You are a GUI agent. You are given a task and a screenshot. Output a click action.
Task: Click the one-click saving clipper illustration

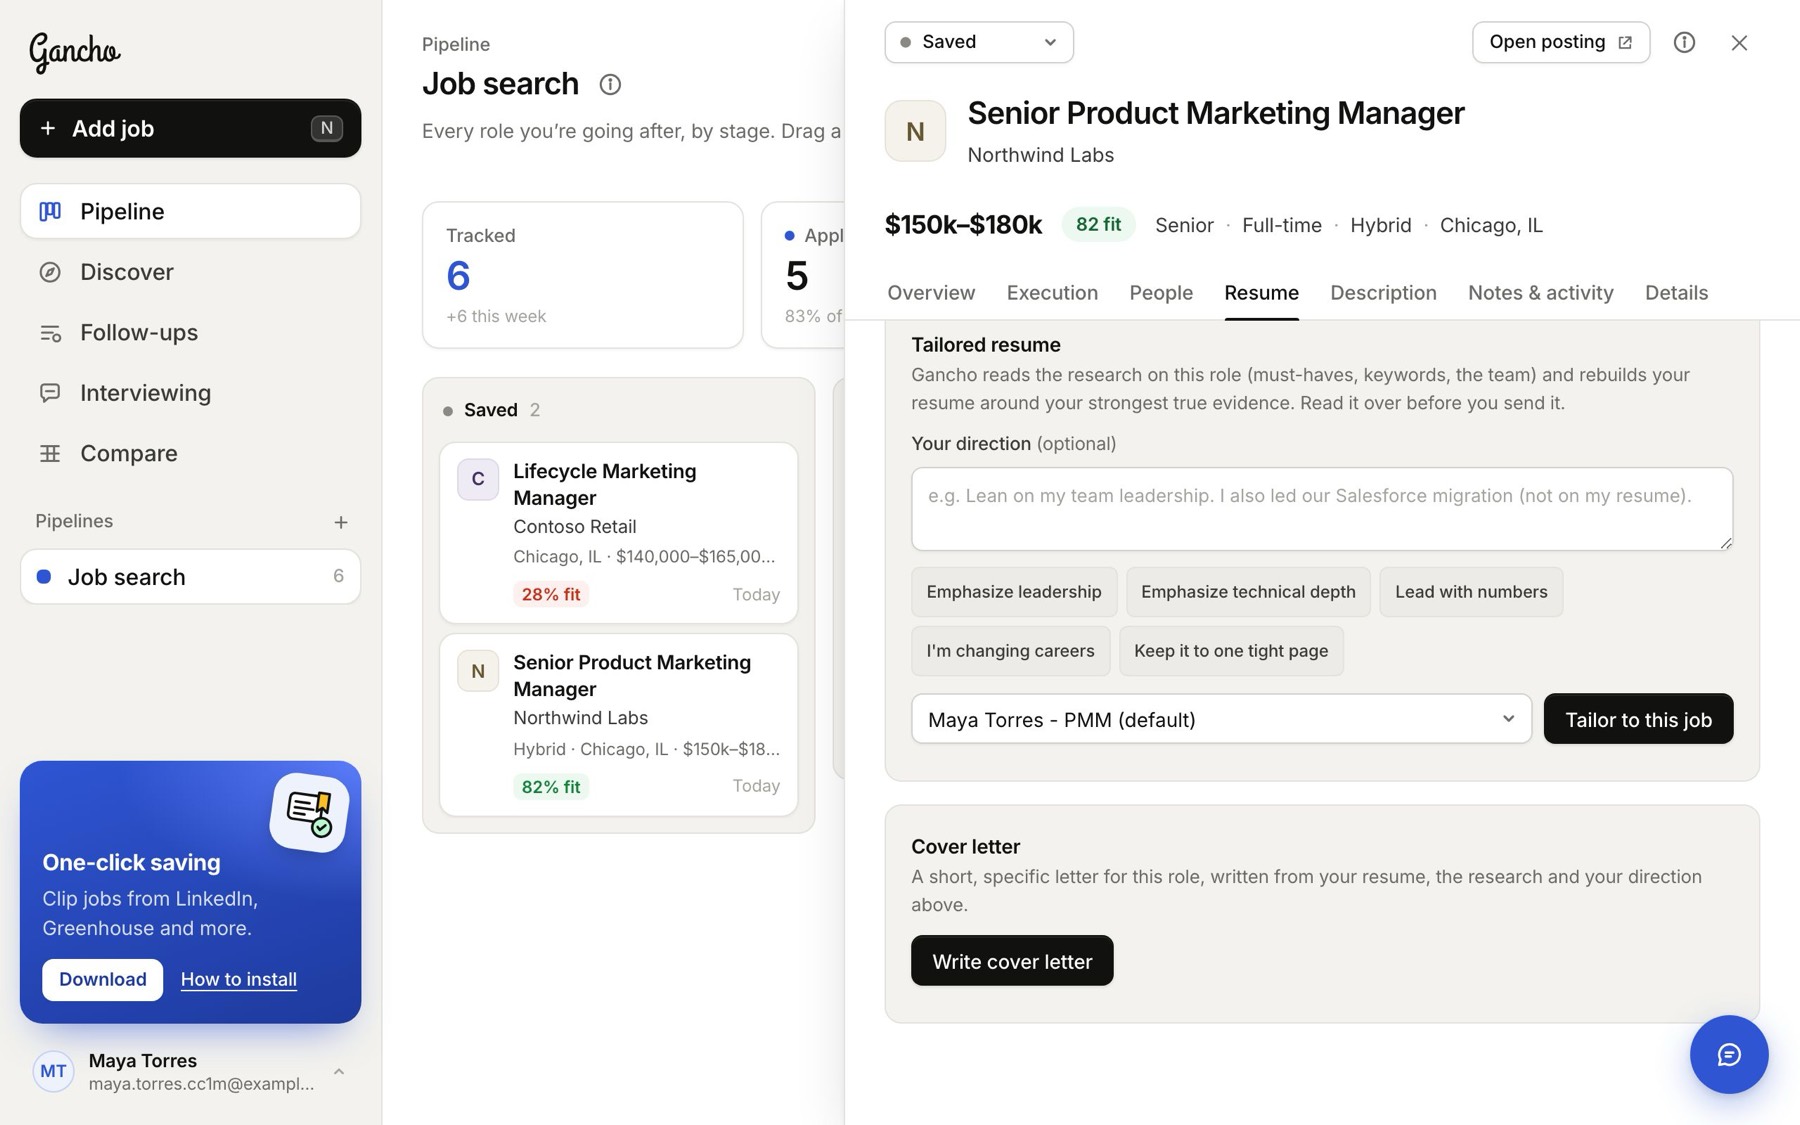point(309,812)
